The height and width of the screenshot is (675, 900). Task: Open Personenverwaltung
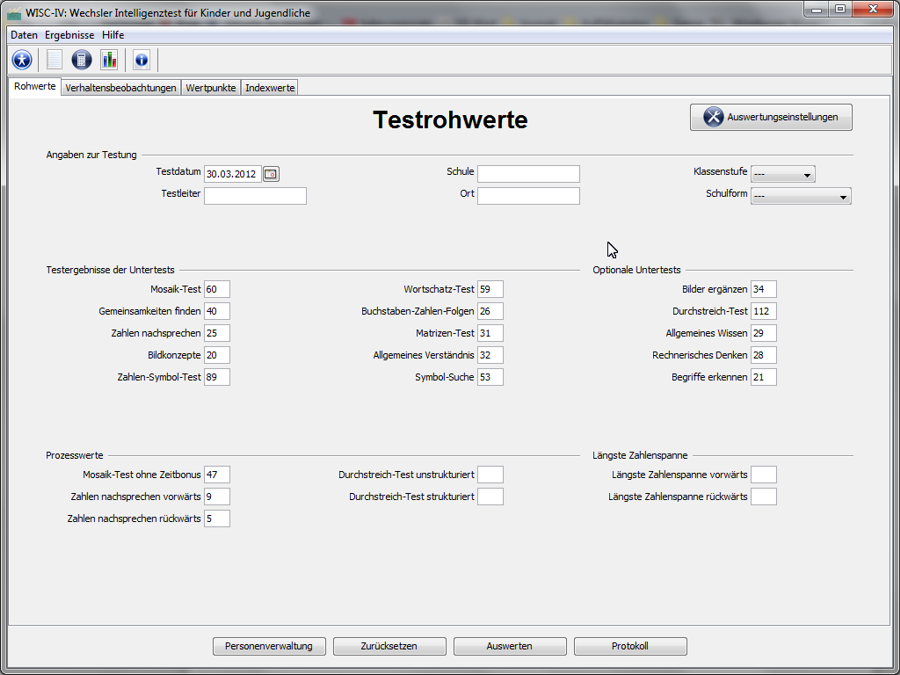tap(269, 646)
